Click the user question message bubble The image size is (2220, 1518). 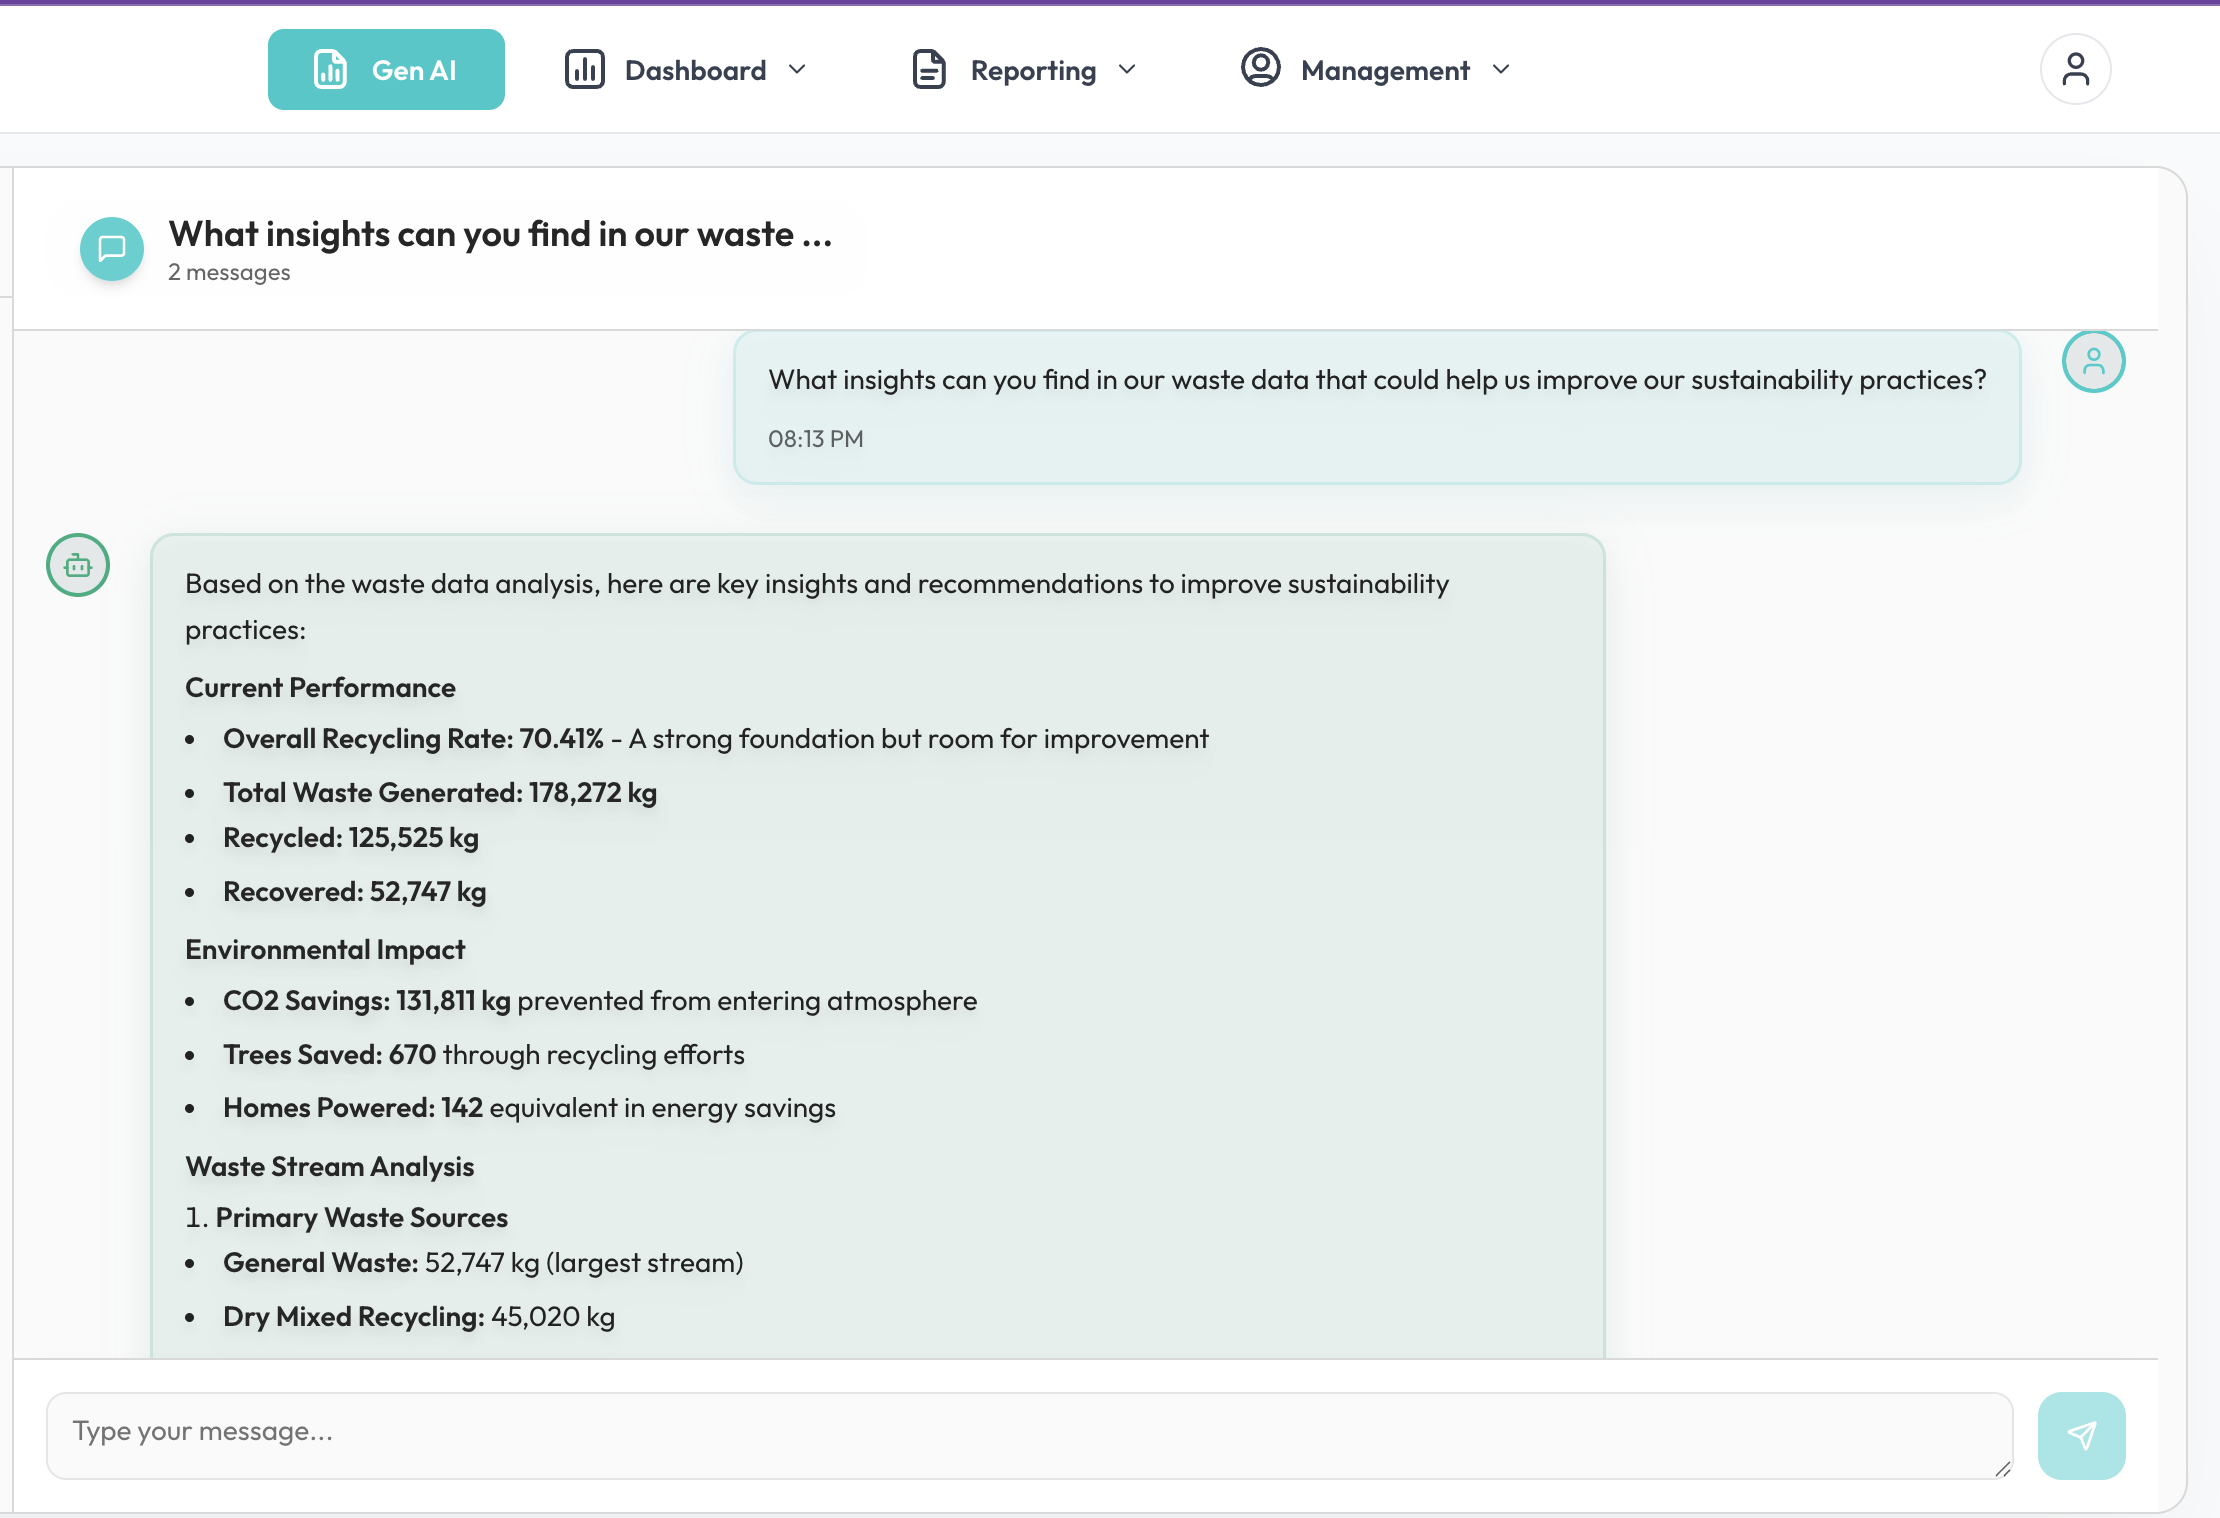tap(1376, 408)
